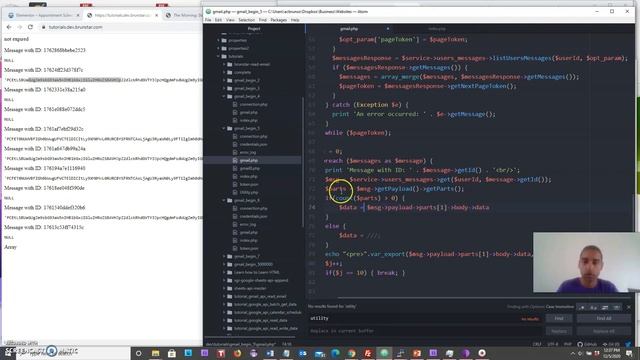640x360 pixels.
Task: Open gmail2.php in the project tree
Action: click(x=250, y=168)
